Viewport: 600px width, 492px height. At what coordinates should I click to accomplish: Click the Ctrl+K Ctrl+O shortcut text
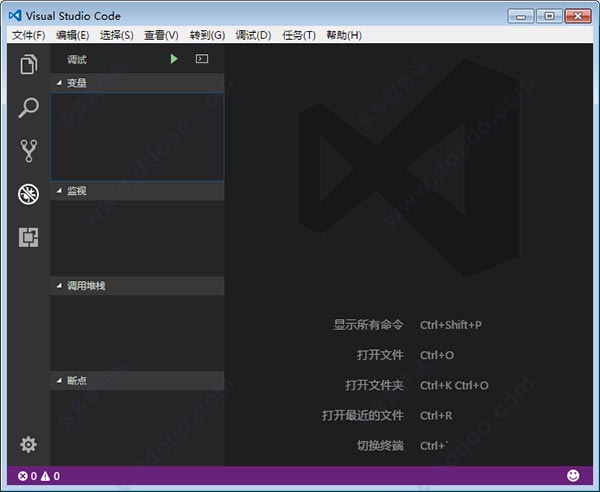454,385
